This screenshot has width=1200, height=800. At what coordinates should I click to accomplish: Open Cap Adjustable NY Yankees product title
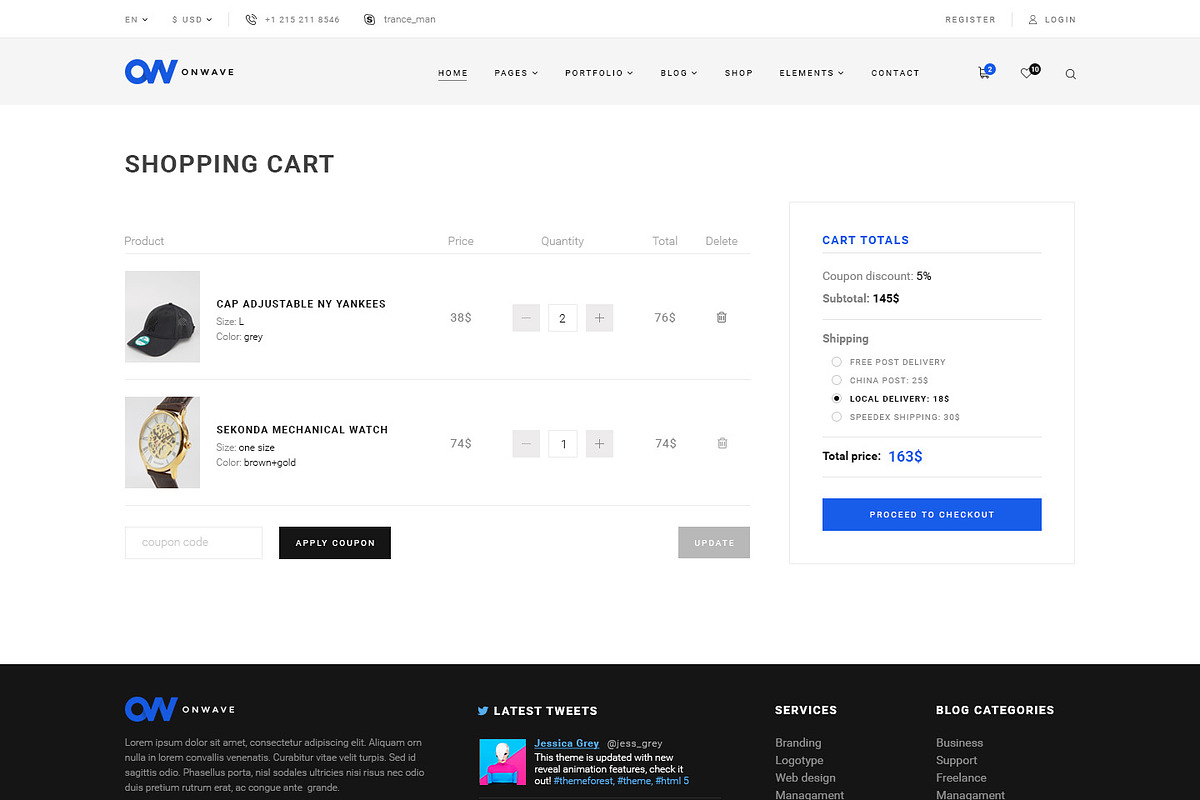tap(301, 304)
